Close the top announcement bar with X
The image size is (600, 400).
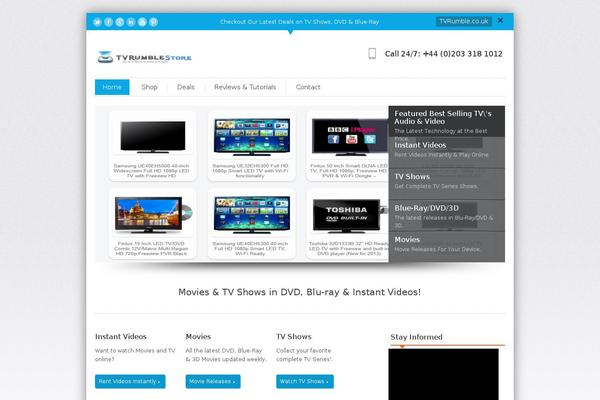[500, 21]
